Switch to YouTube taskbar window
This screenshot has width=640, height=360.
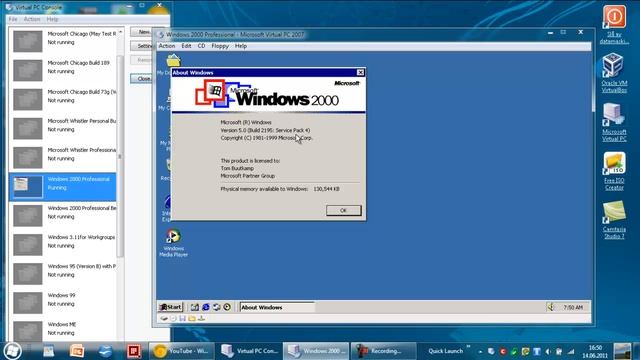(182, 351)
